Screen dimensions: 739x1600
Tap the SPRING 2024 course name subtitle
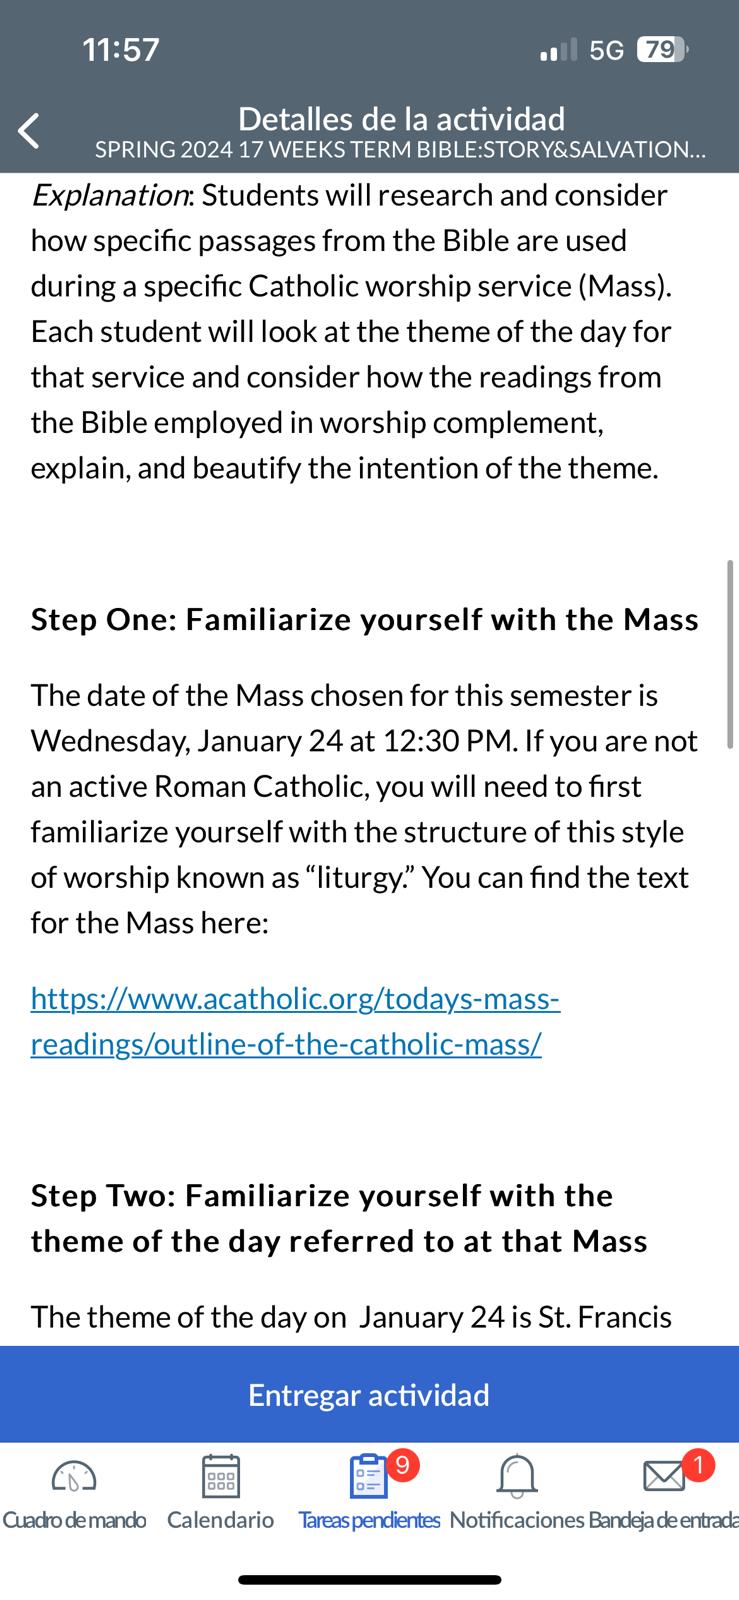point(400,150)
